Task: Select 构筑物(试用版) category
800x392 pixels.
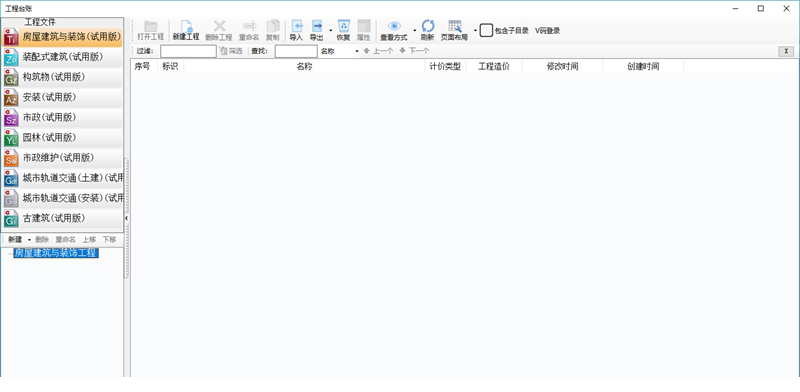Action: [62, 78]
